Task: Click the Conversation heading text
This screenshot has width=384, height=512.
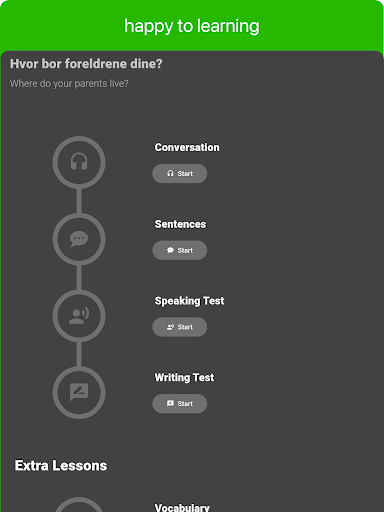Action: pos(187,147)
